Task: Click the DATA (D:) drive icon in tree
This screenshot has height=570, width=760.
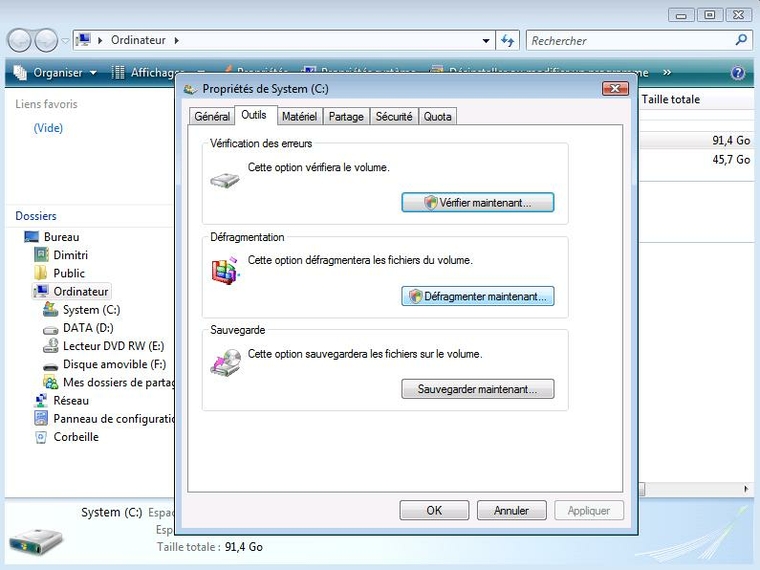Action: click(x=50, y=330)
